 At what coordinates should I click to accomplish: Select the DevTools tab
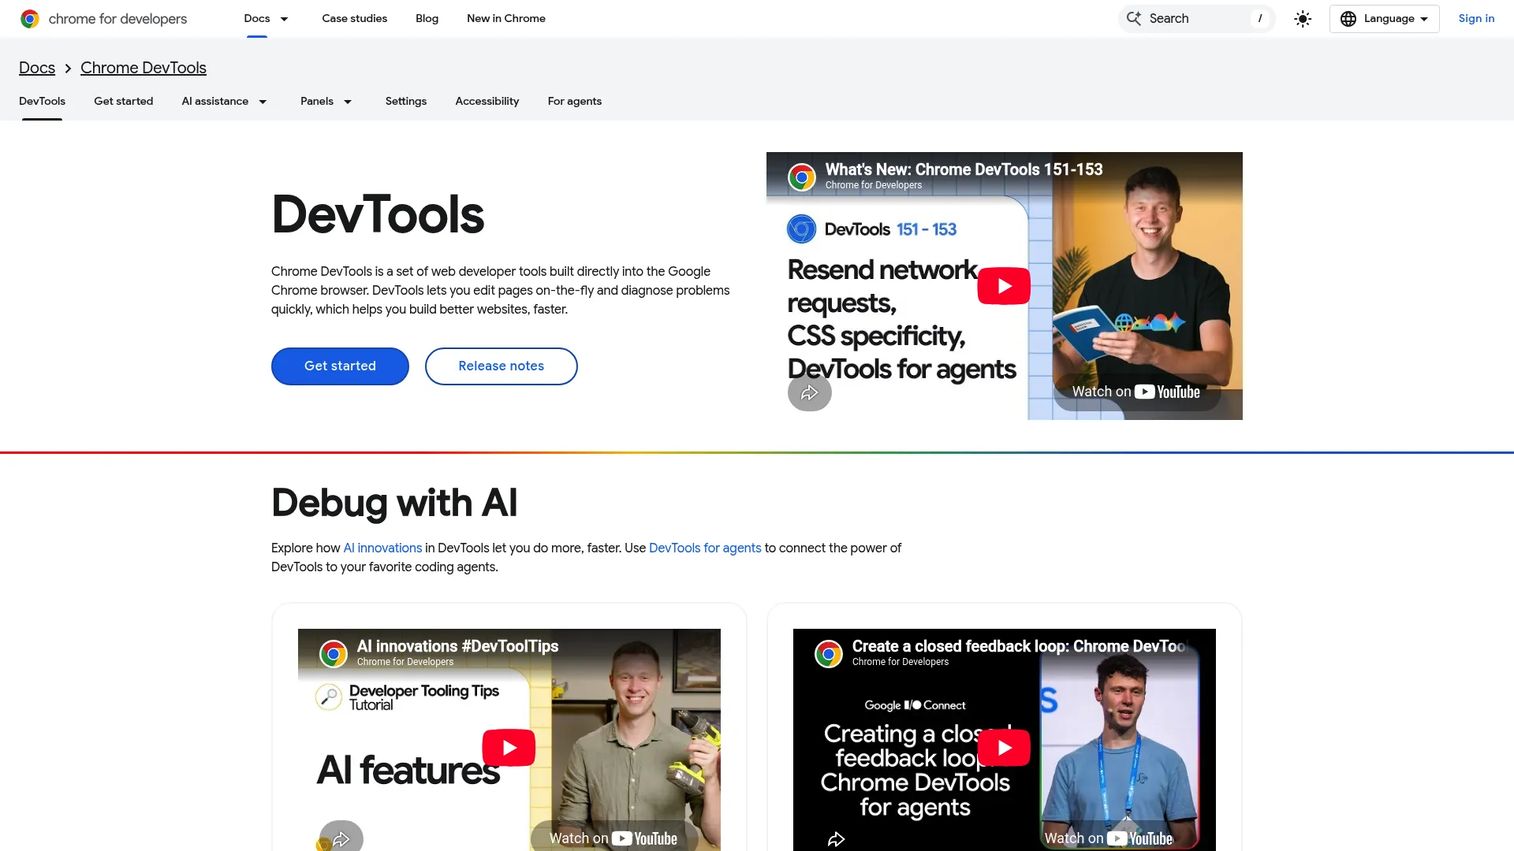(x=42, y=101)
